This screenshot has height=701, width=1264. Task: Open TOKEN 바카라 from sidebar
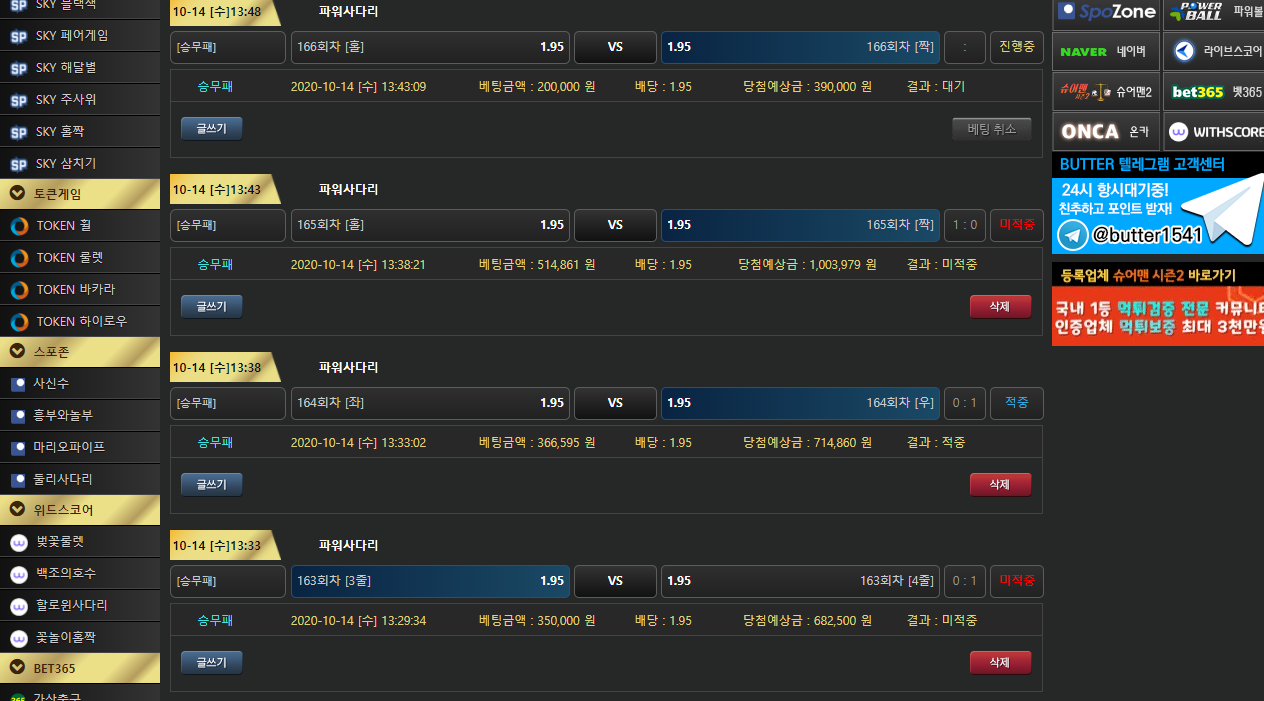pos(75,290)
